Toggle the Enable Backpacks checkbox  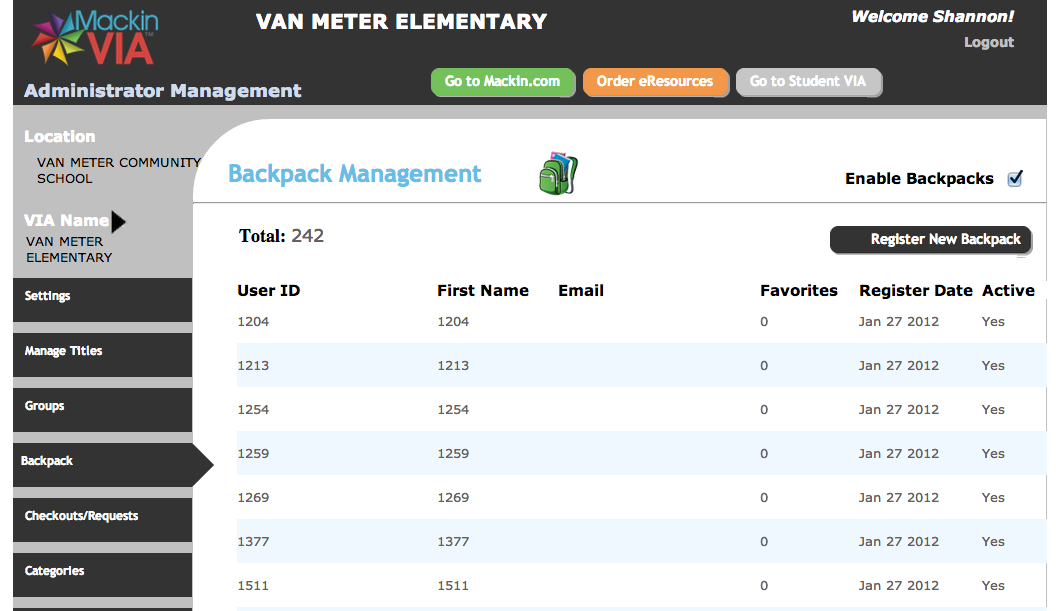point(1015,178)
